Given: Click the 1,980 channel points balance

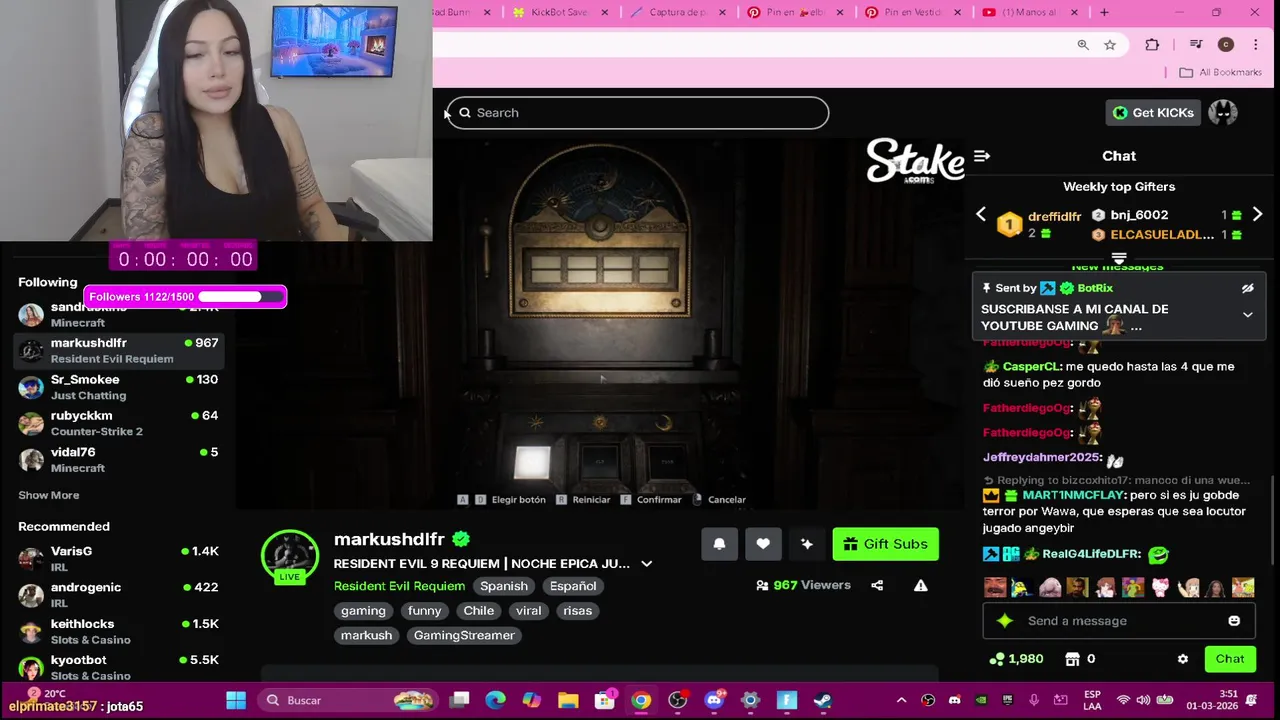Looking at the screenshot, I should (x=1016, y=659).
